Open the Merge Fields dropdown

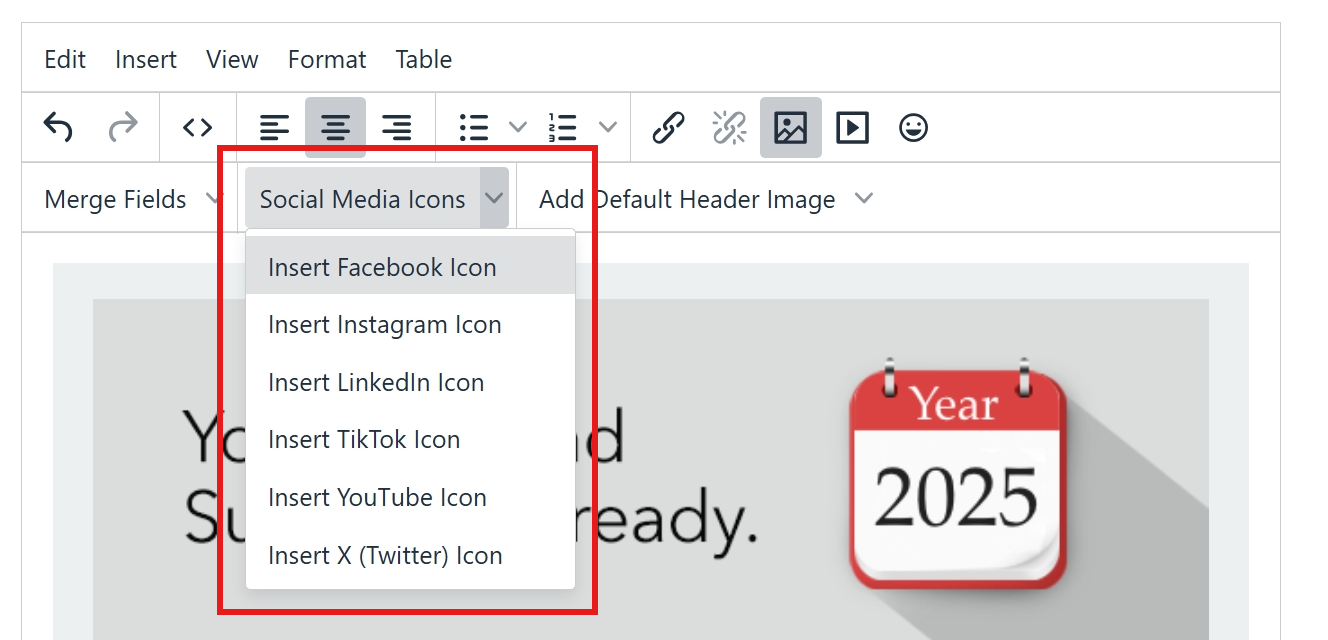133,199
